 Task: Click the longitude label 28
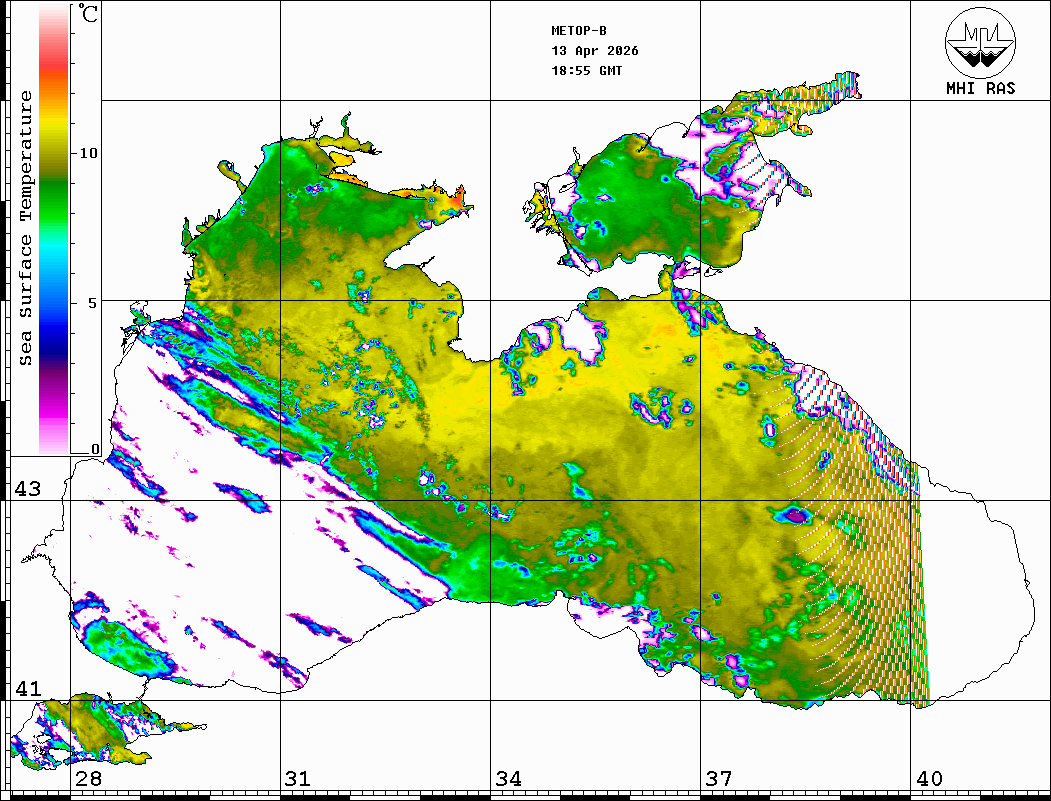pos(88,779)
